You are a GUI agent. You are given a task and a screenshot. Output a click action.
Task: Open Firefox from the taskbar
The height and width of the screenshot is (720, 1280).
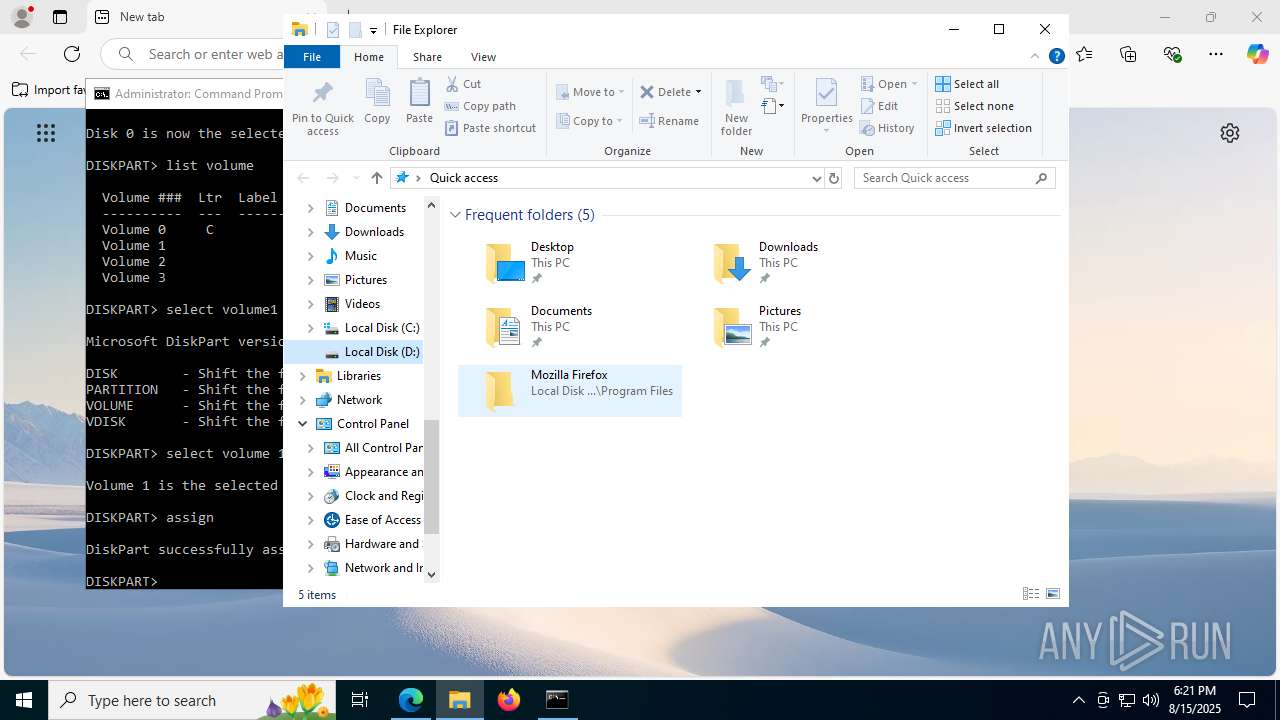click(508, 700)
